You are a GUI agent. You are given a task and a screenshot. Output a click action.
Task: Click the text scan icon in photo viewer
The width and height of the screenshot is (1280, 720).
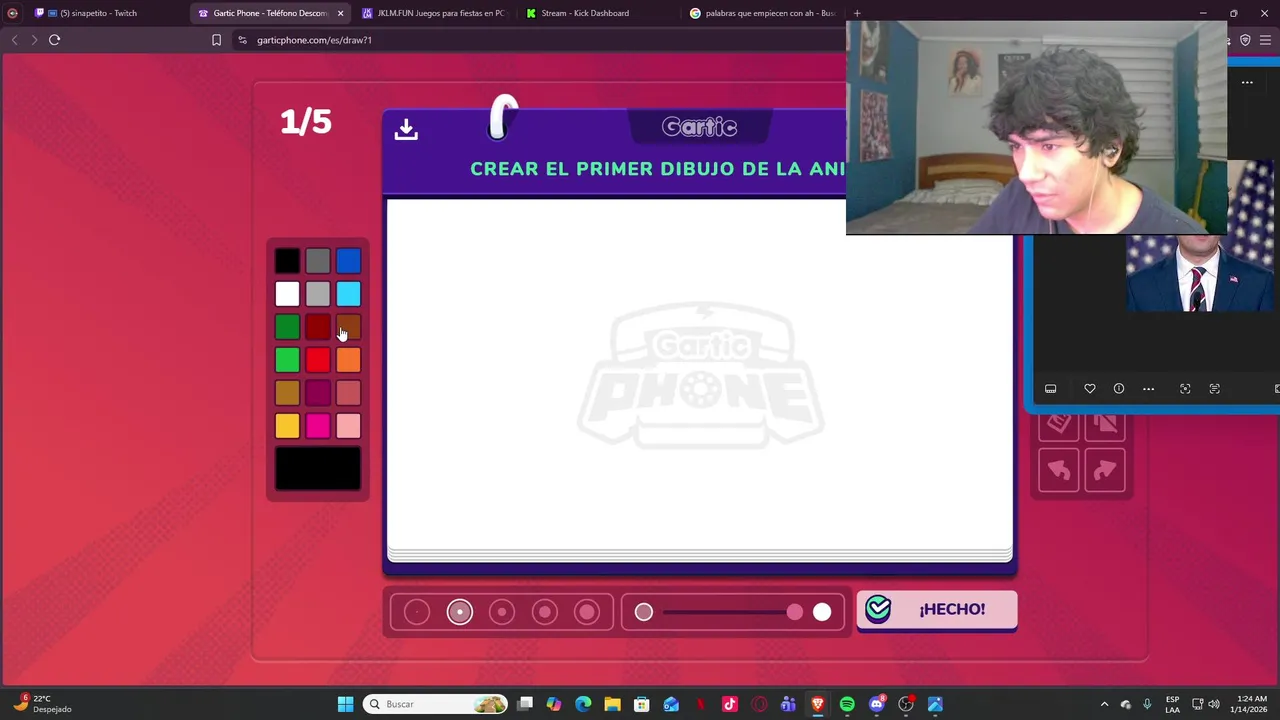point(1214,389)
